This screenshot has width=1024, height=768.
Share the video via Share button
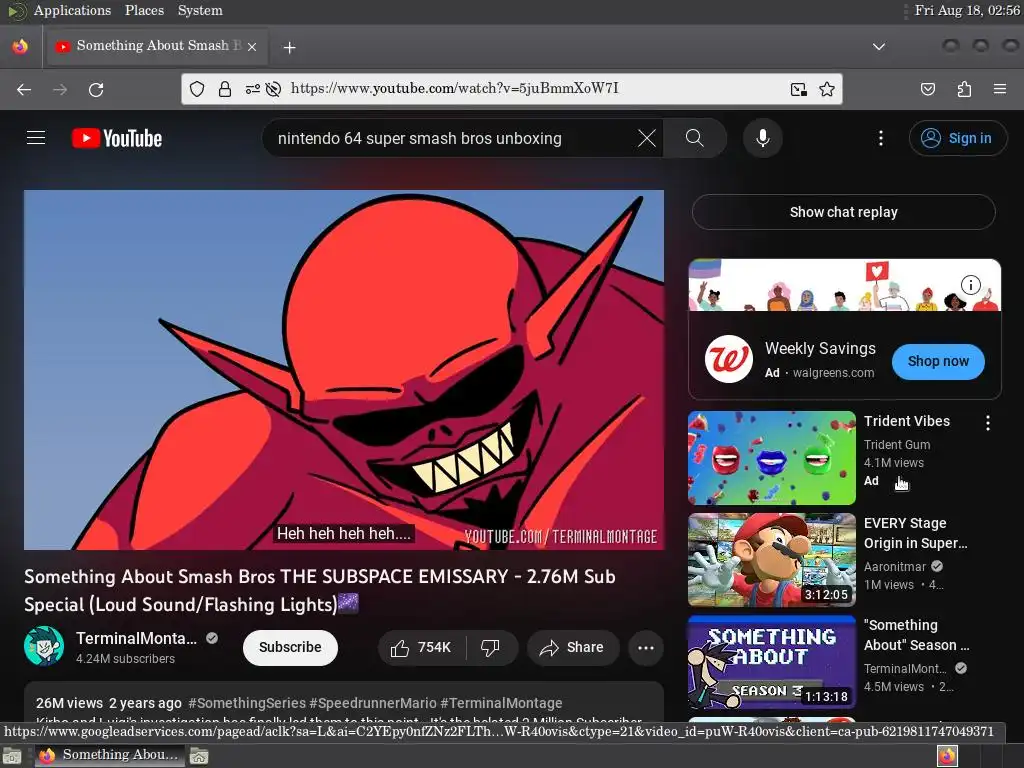tap(572, 647)
